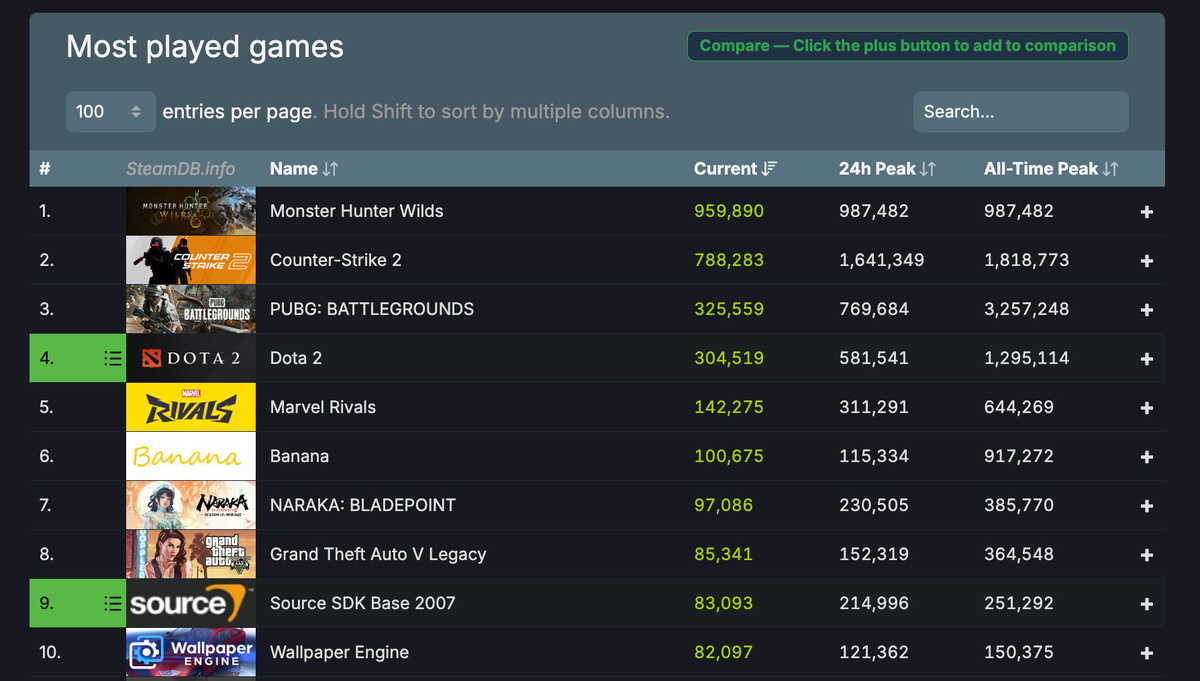This screenshot has height=681, width=1200.
Task: Open the Monster Hunter Wilds thumbnail
Action: point(191,211)
